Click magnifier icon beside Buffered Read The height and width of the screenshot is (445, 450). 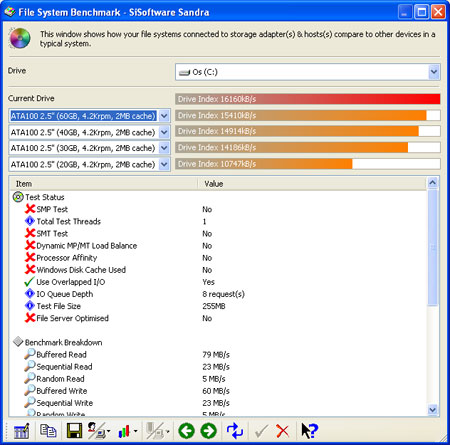click(x=30, y=354)
